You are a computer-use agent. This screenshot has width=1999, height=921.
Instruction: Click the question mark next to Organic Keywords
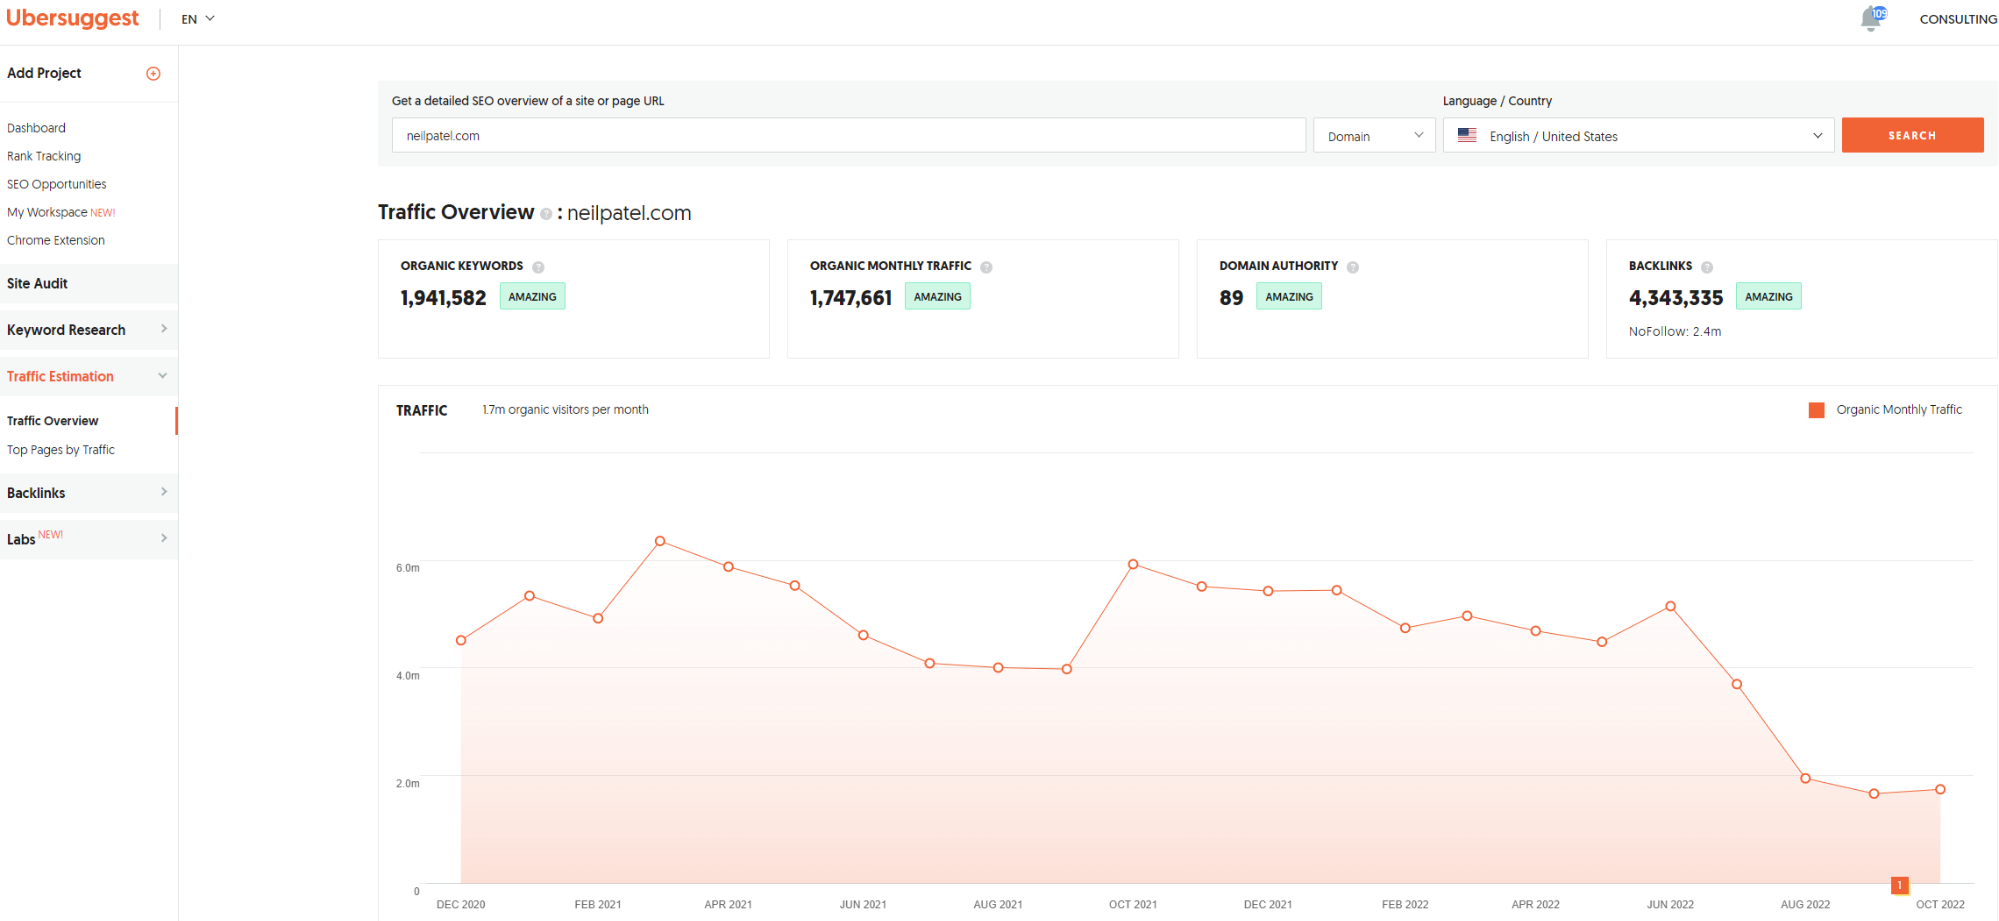point(538,266)
